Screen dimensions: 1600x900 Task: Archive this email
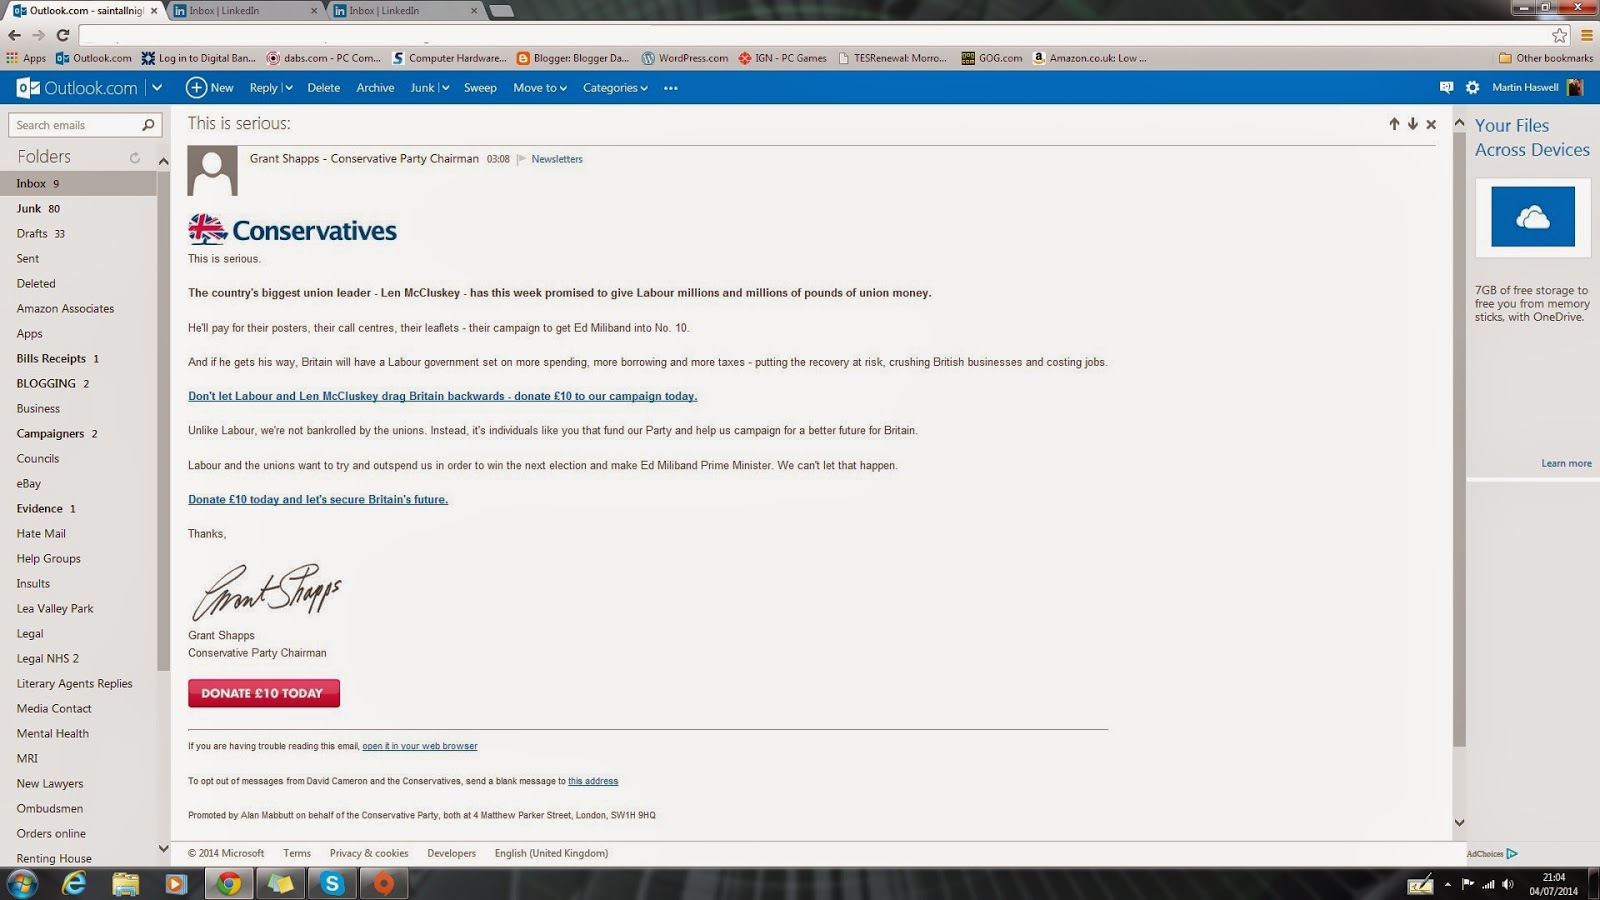(x=375, y=88)
